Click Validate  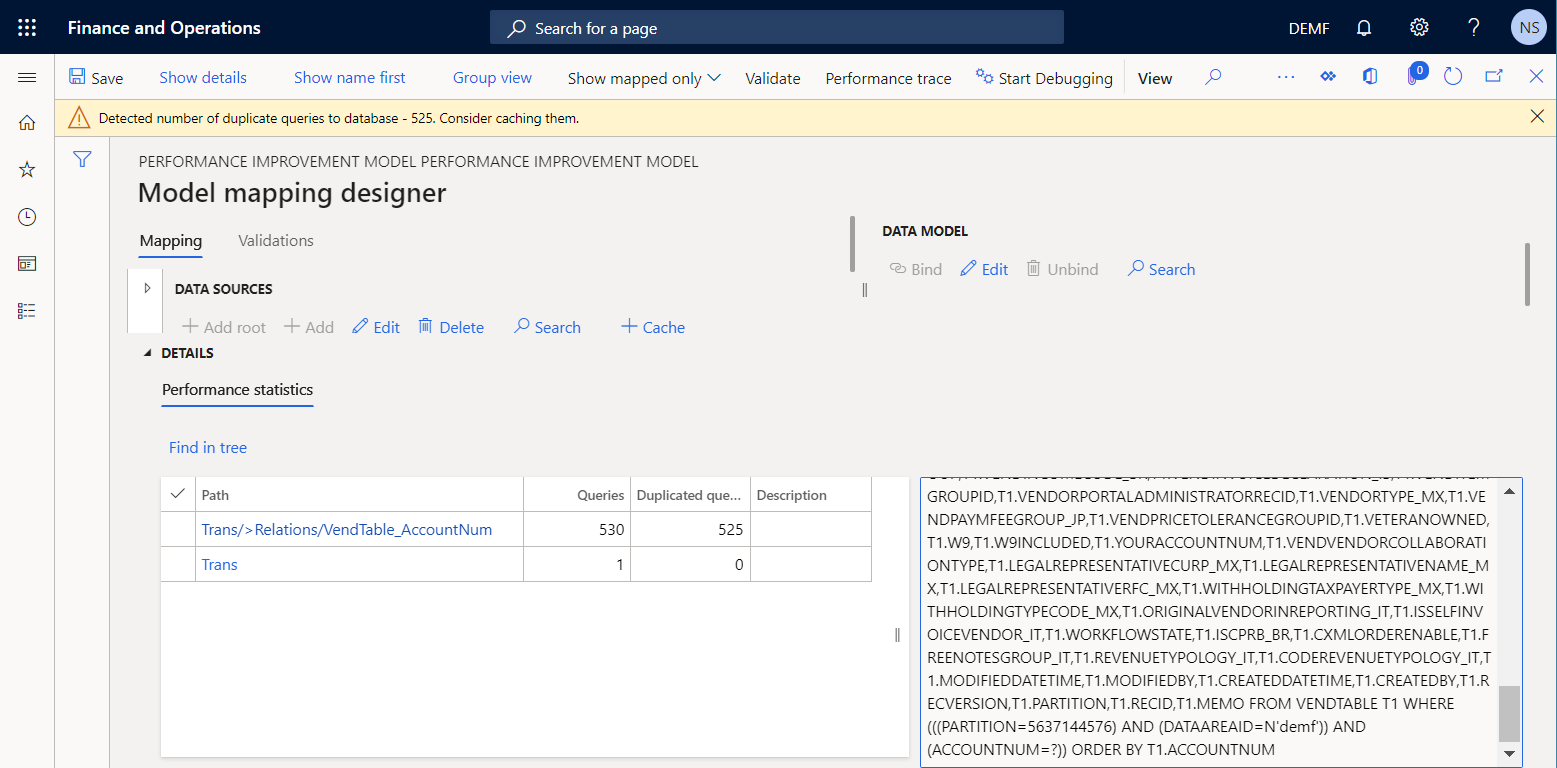tap(773, 78)
